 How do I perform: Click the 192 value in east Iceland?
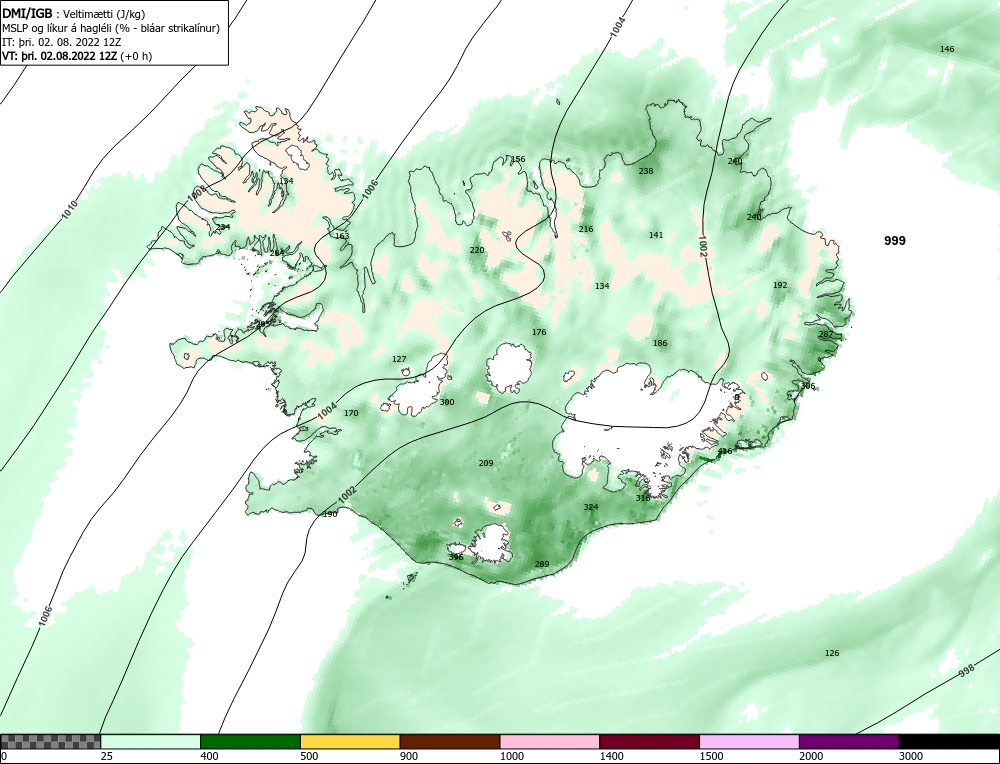780,286
